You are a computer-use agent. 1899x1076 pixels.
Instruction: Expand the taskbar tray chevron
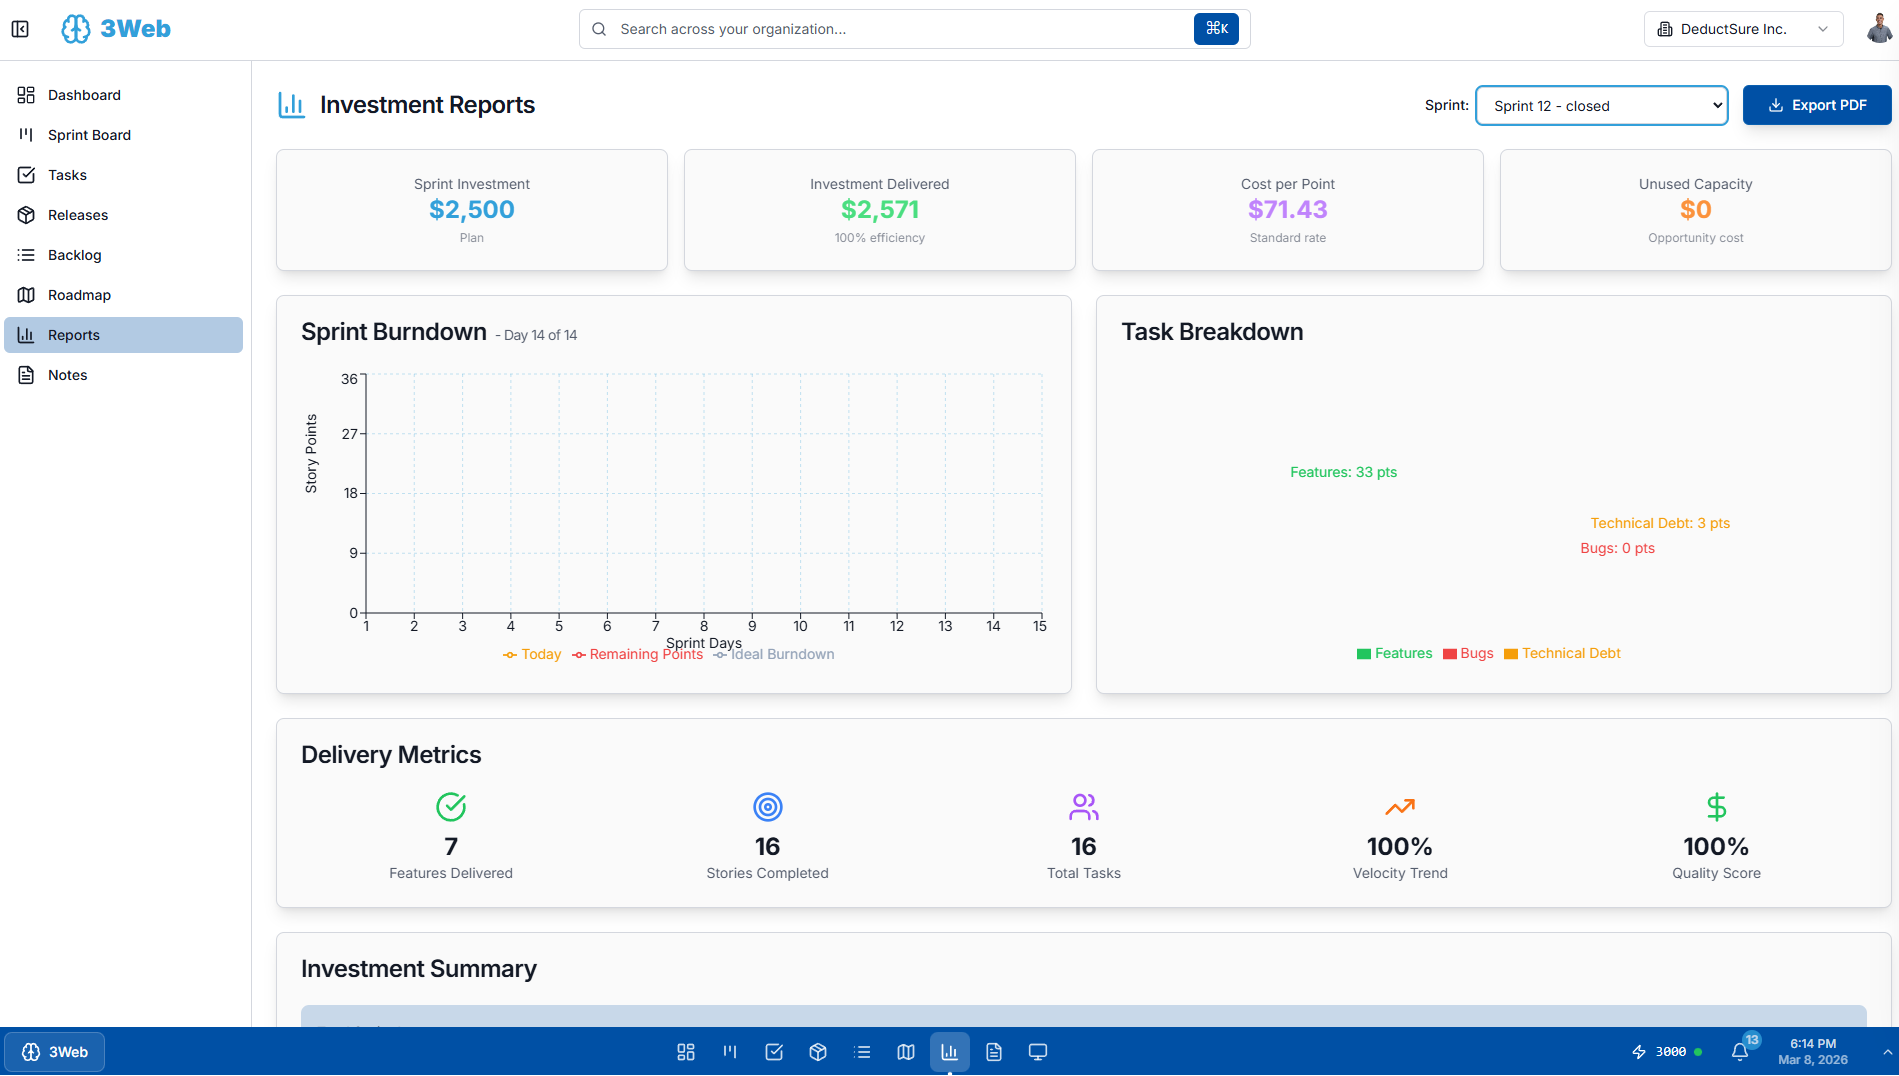click(1887, 1052)
